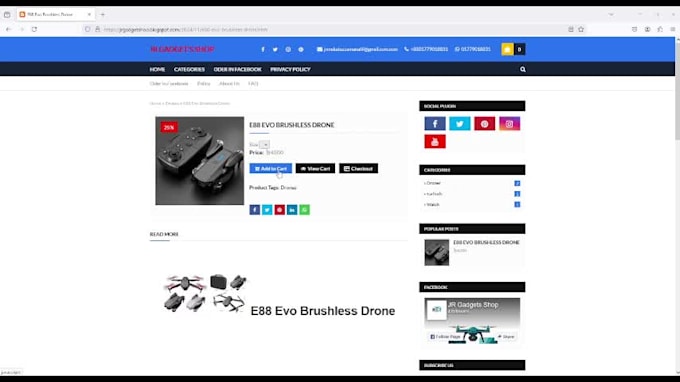The height and width of the screenshot is (382, 680).
Task: Click the Twitter icon in the blue header
Action: [x=275, y=49]
